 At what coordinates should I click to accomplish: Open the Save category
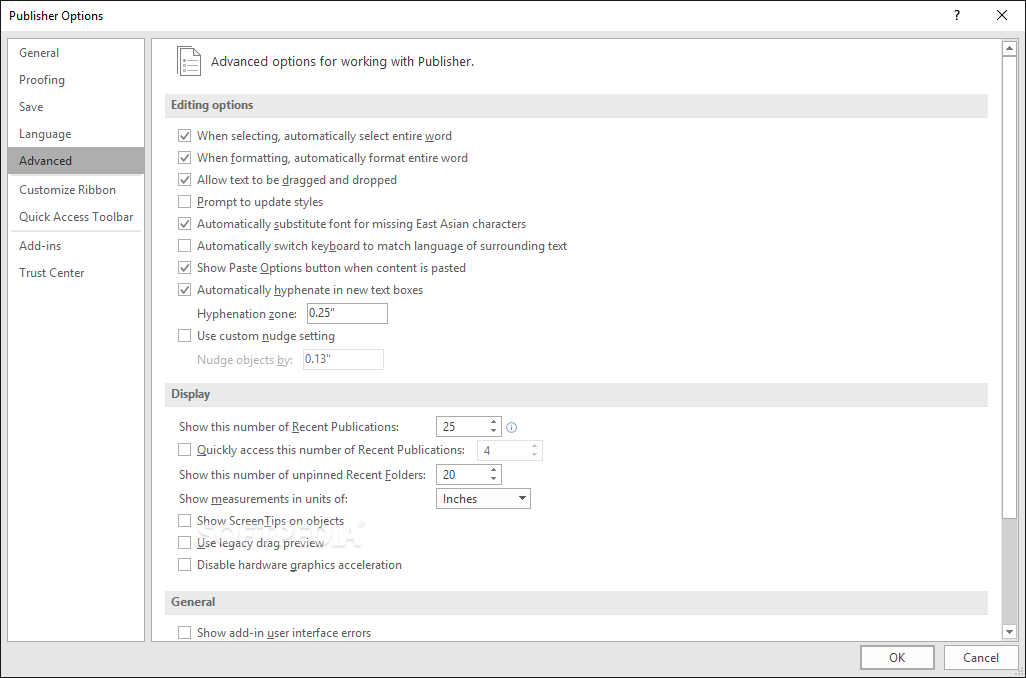pos(76,107)
